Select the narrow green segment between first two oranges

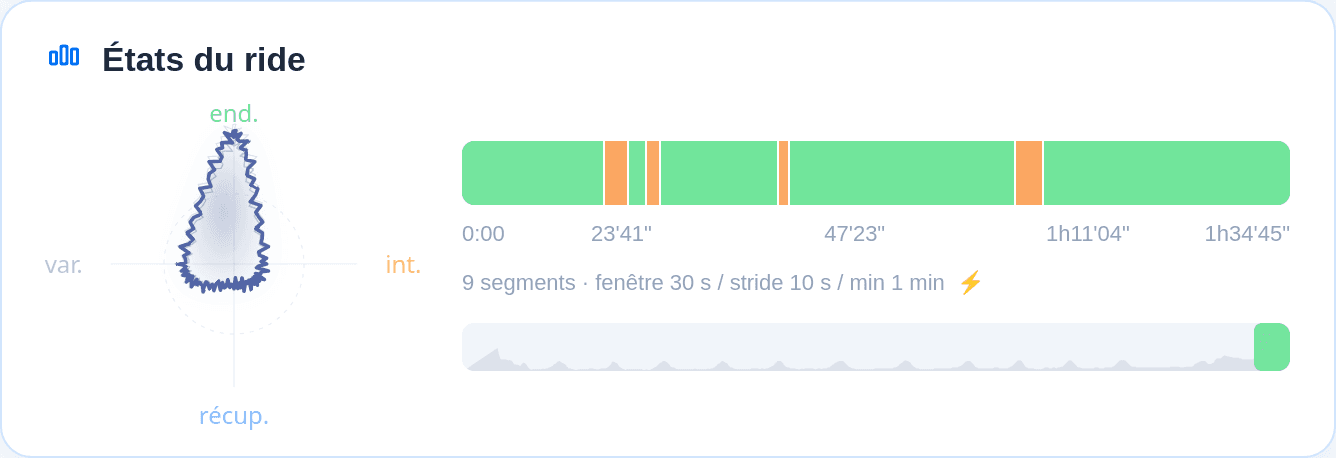pos(637,173)
